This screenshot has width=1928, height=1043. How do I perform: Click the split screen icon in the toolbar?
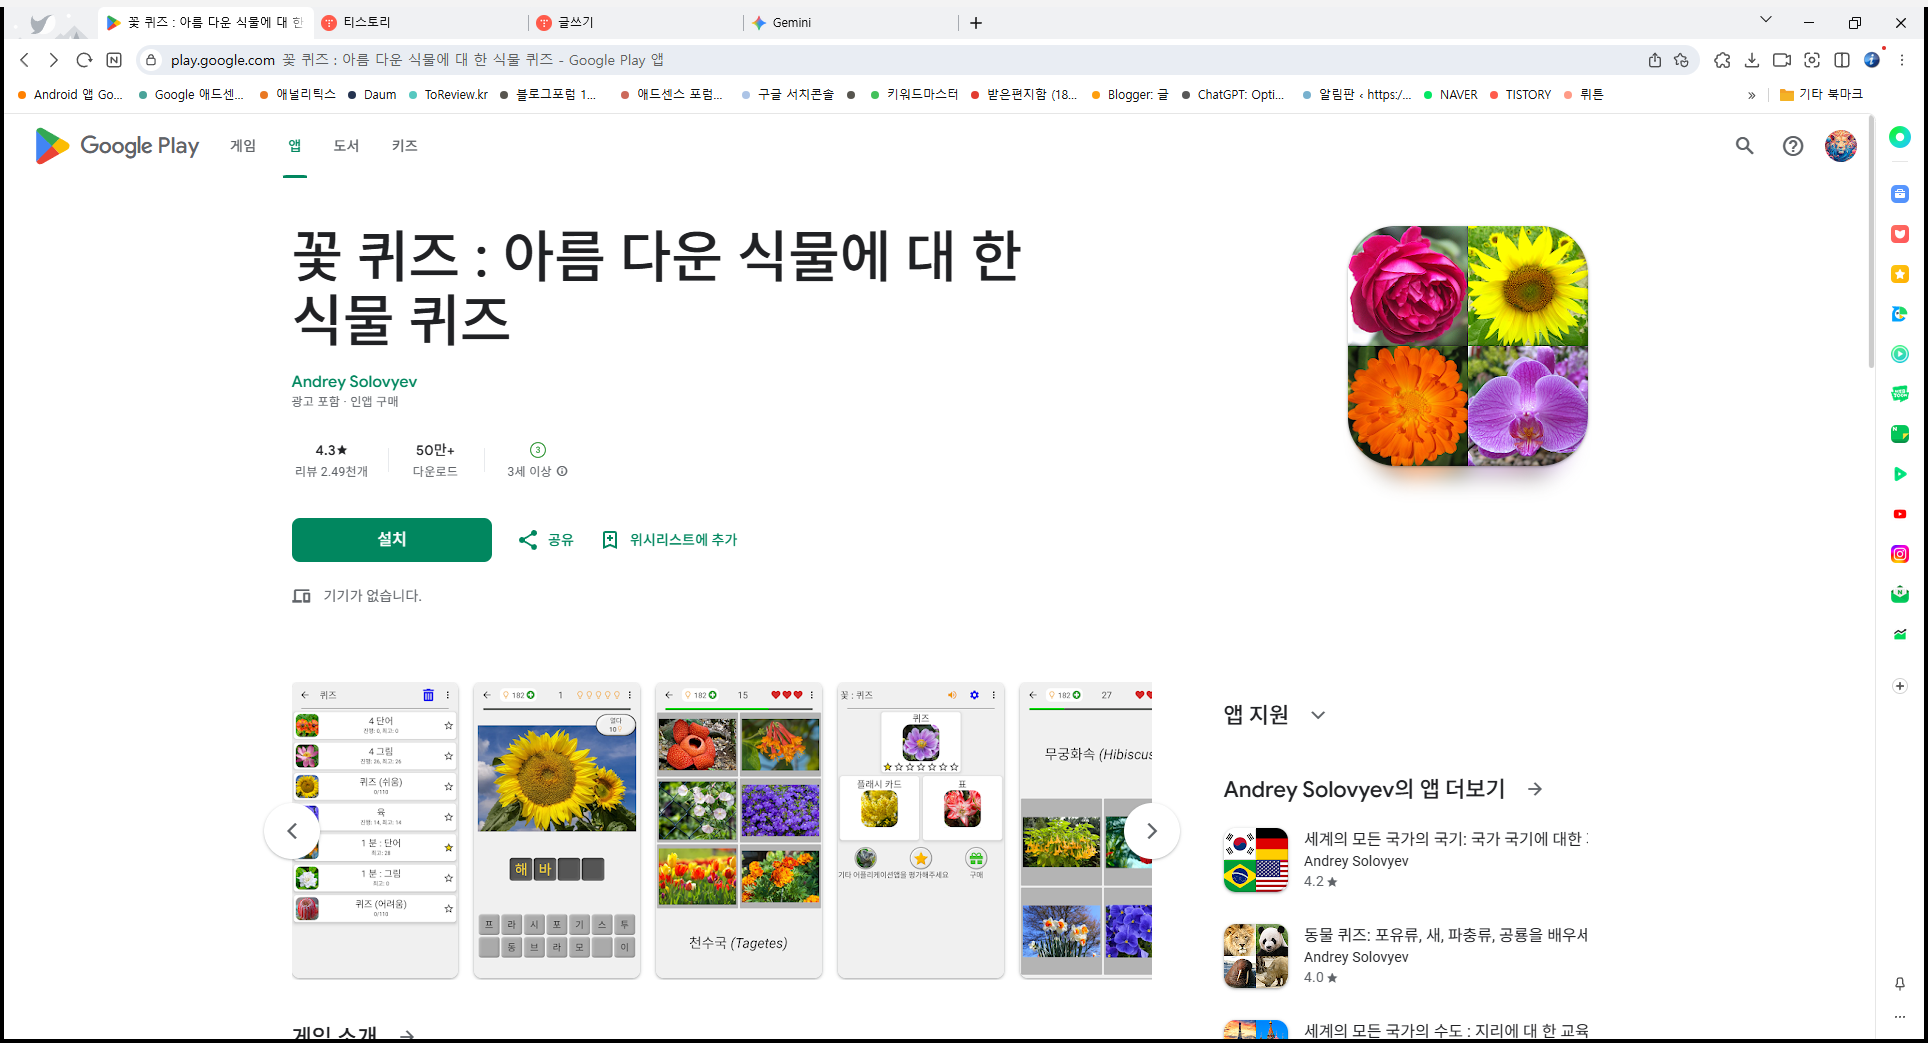pos(1843,60)
